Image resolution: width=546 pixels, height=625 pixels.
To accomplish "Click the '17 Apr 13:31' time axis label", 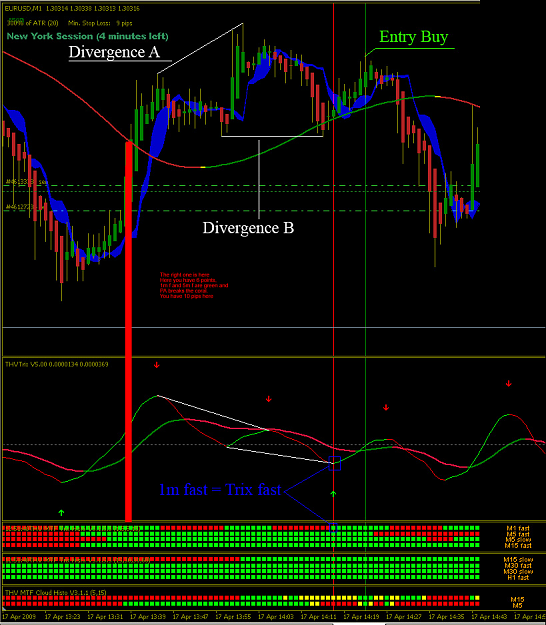I will 106,616.
